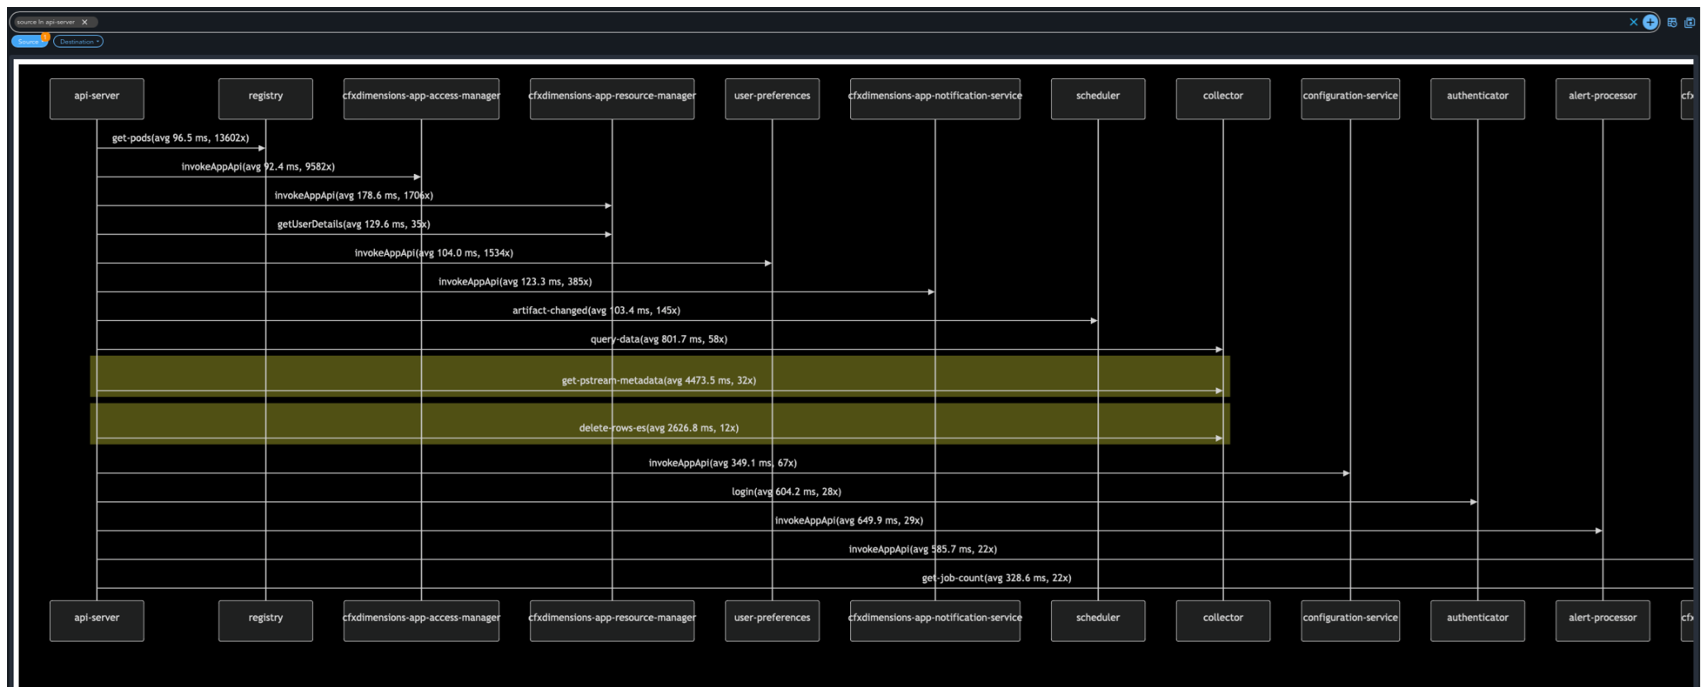Select the login message label

pos(786,492)
